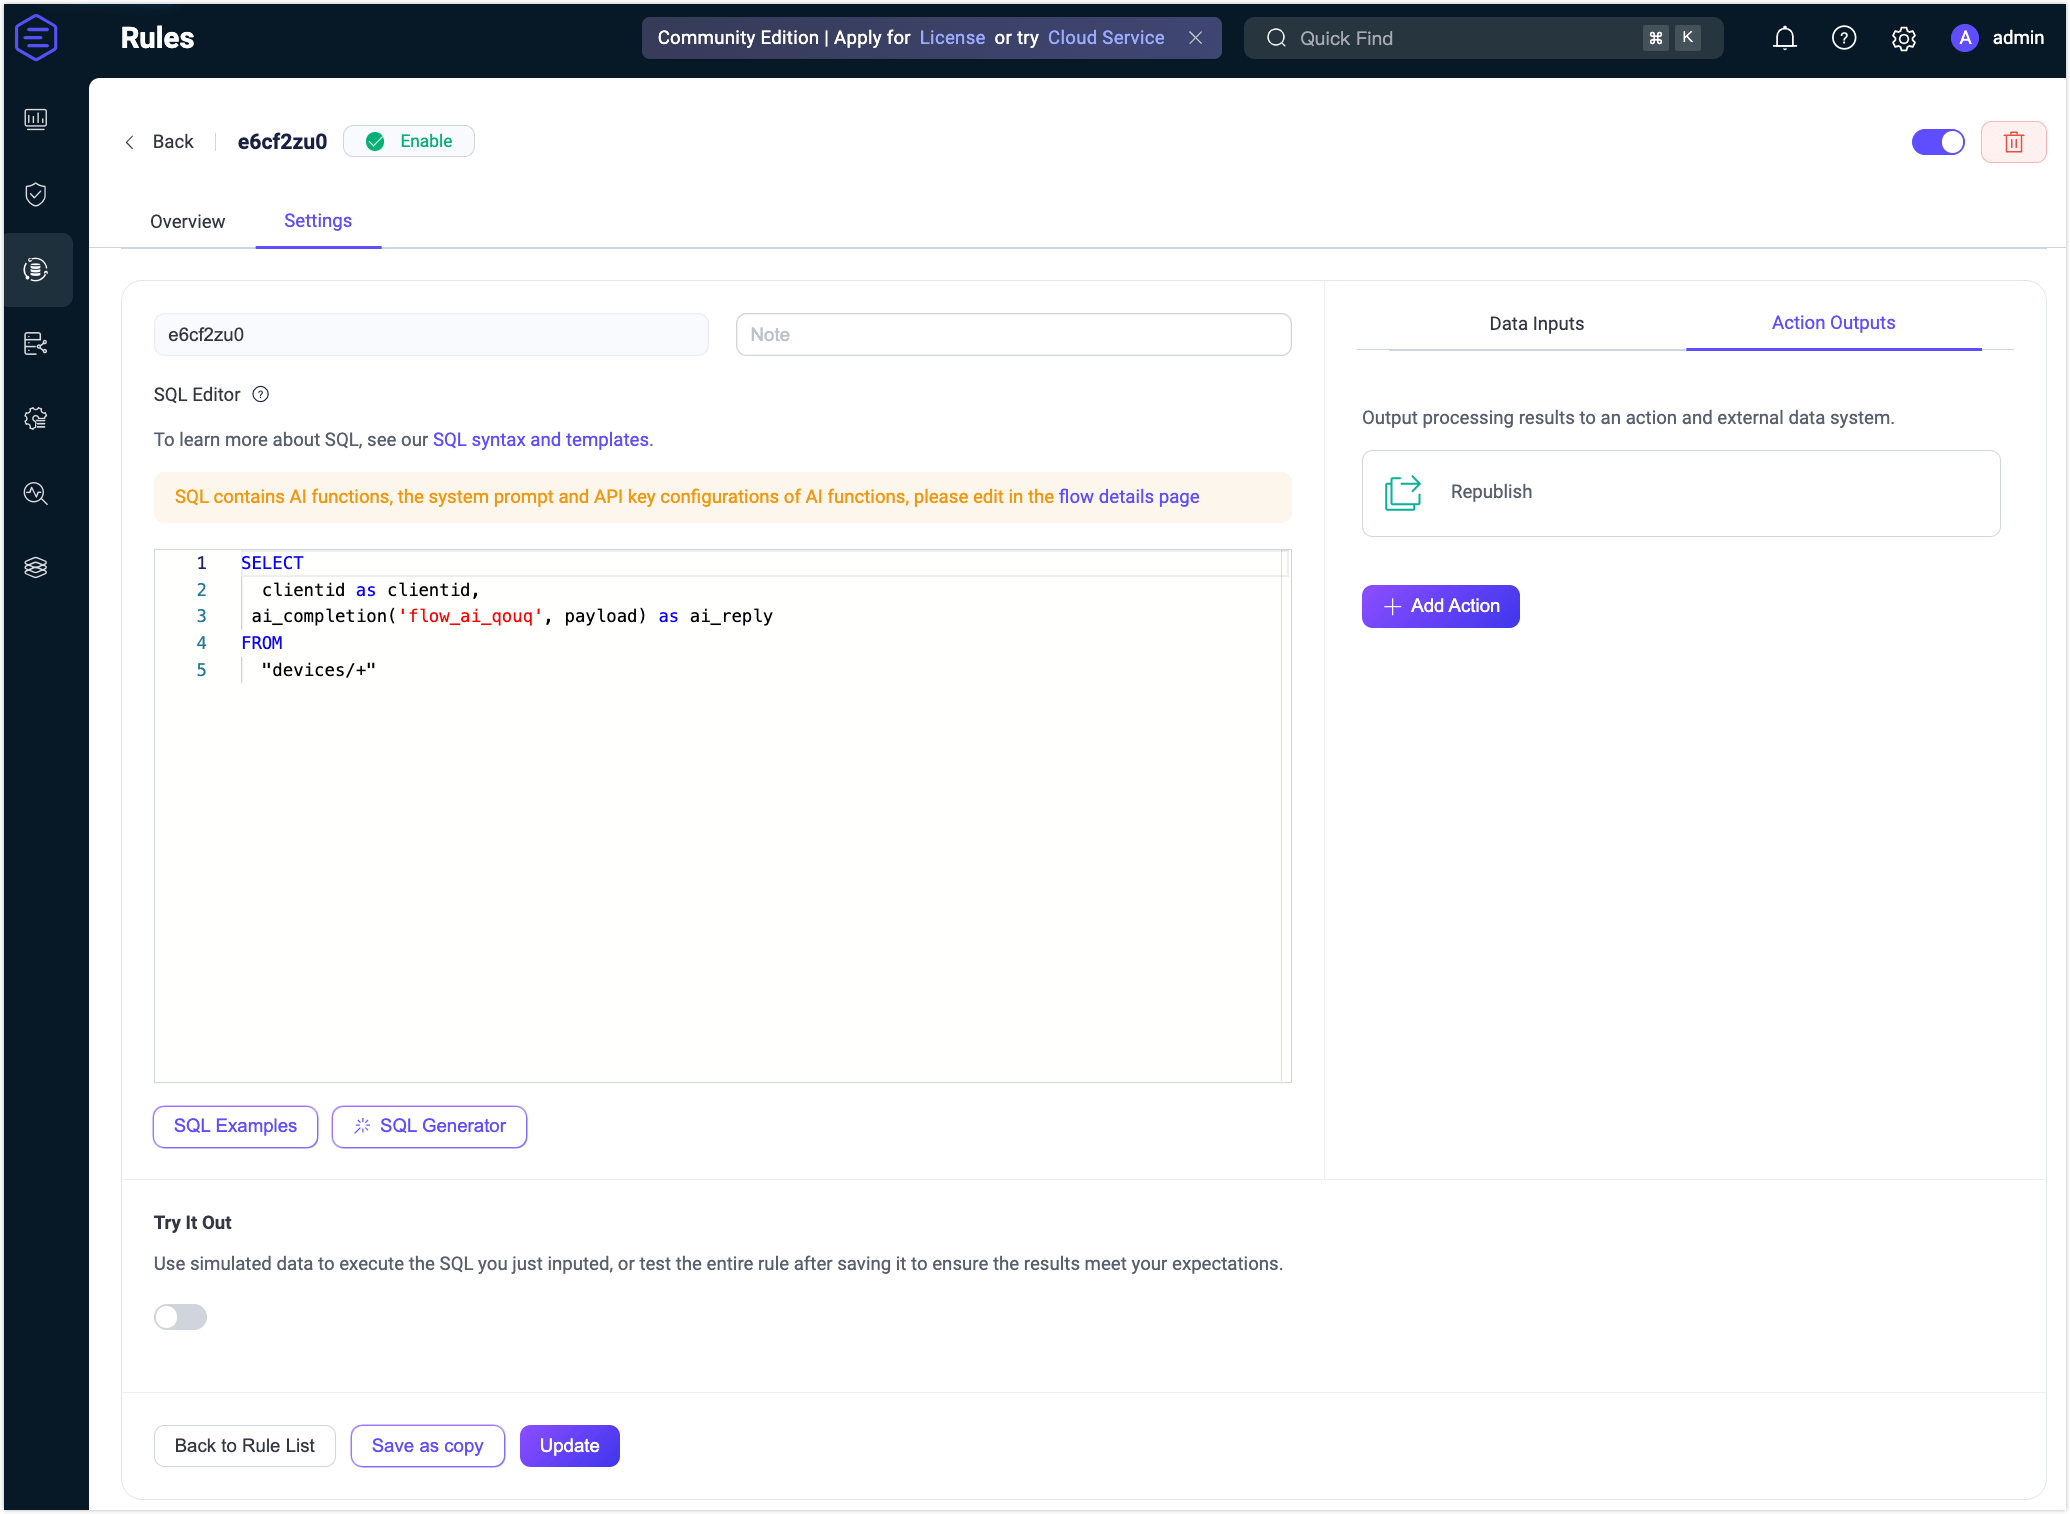Screen dimensions: 2070x1514
Task: Delete the rule with trash icon
Action: [x=2013, y=142]
